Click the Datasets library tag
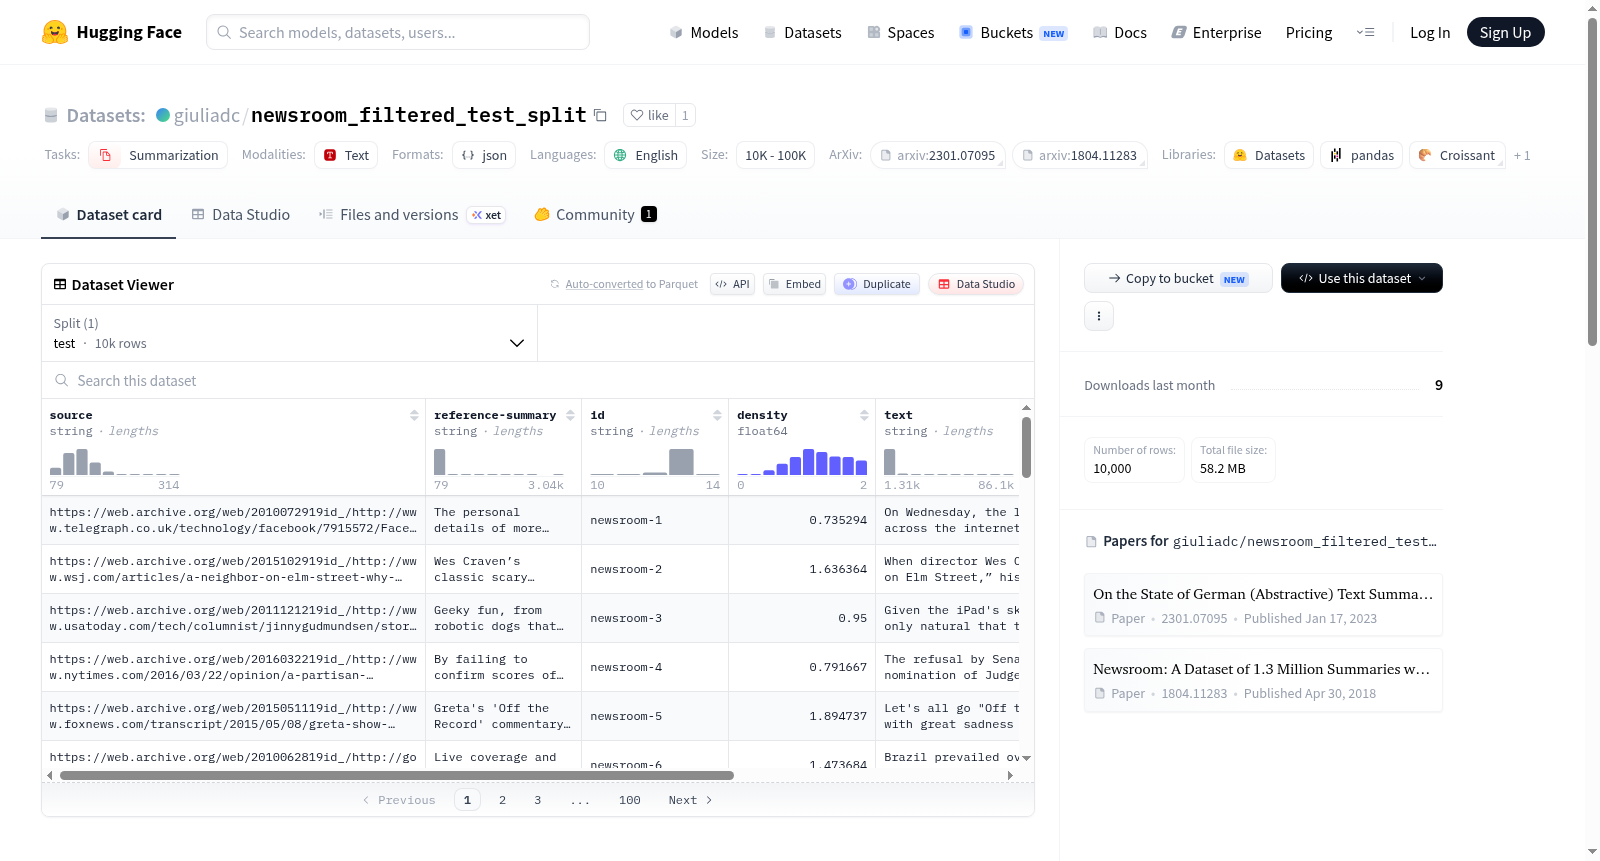The height and width of the screenshot is (861, 1600). coord(1269,155)
